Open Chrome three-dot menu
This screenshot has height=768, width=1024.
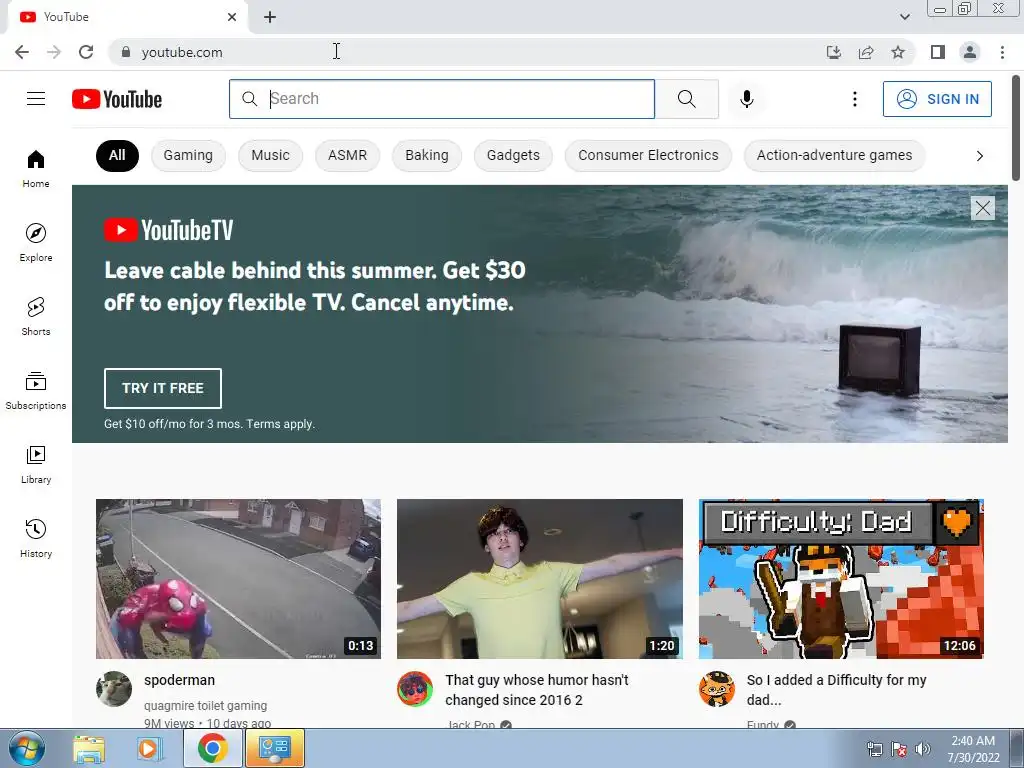coord(1002,52)
